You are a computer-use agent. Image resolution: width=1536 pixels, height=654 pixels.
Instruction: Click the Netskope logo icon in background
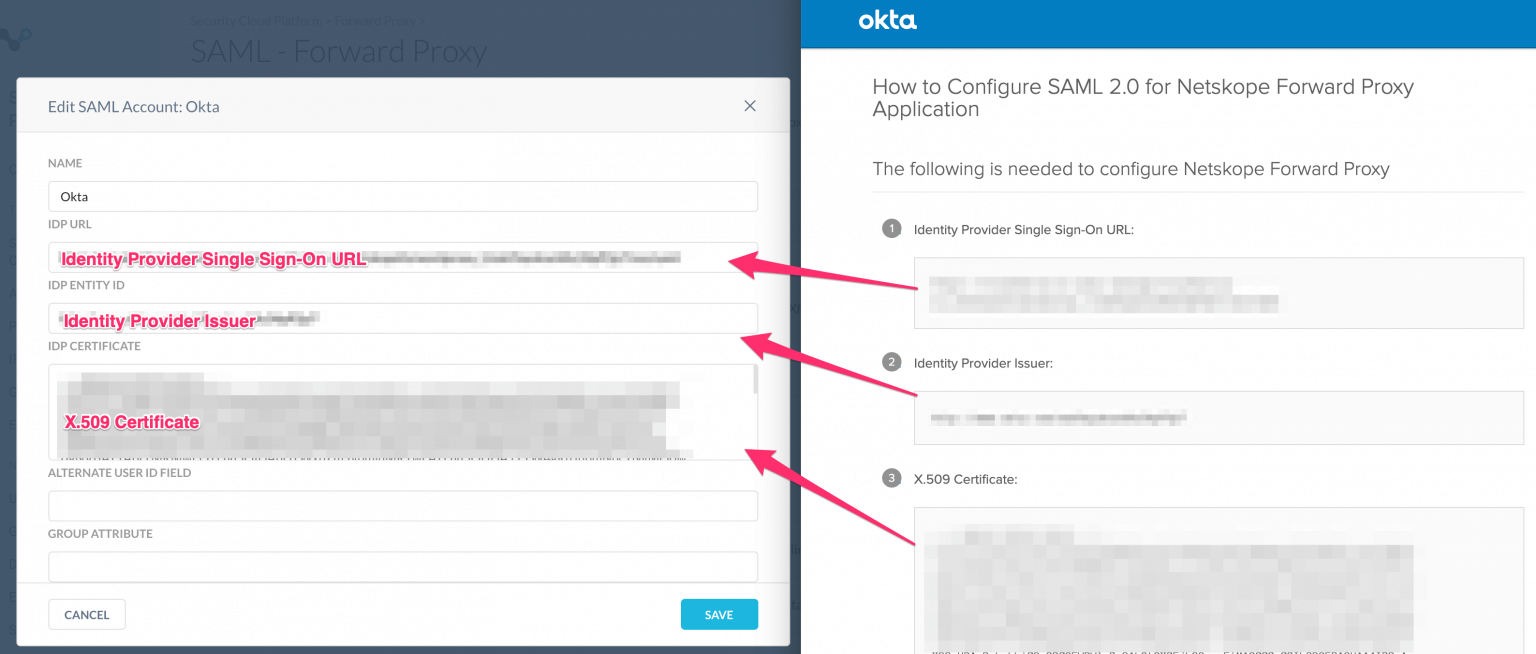(17, 38)
